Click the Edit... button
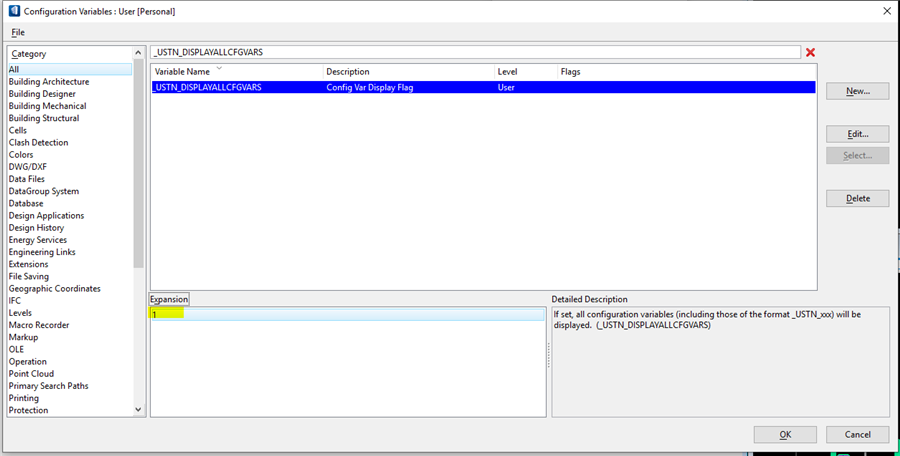 click(858, 134)
